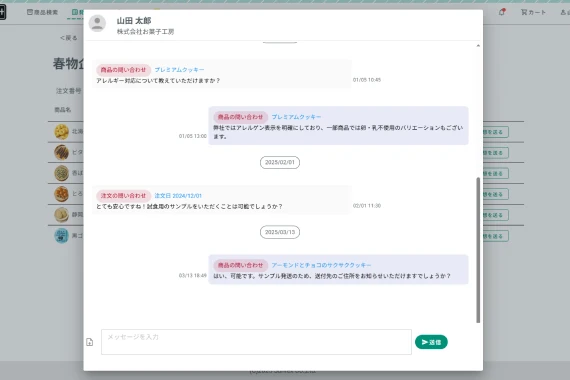Open アーモンドとチョコのサクサククッキー product link
This screenshot has width=570, height=380.
click(x=321, y=265)
